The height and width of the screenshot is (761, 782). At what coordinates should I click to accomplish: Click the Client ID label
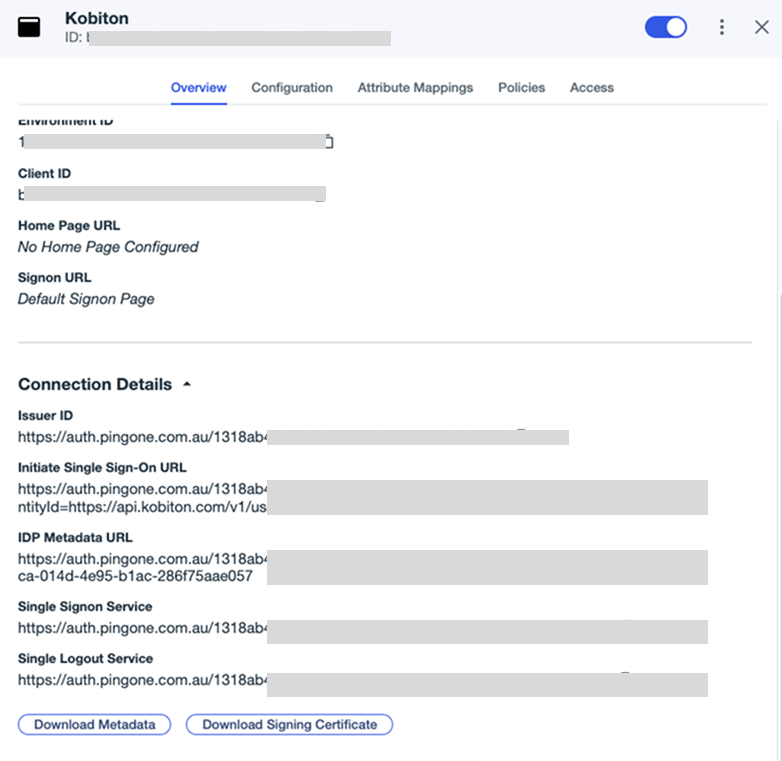[44, 174]
